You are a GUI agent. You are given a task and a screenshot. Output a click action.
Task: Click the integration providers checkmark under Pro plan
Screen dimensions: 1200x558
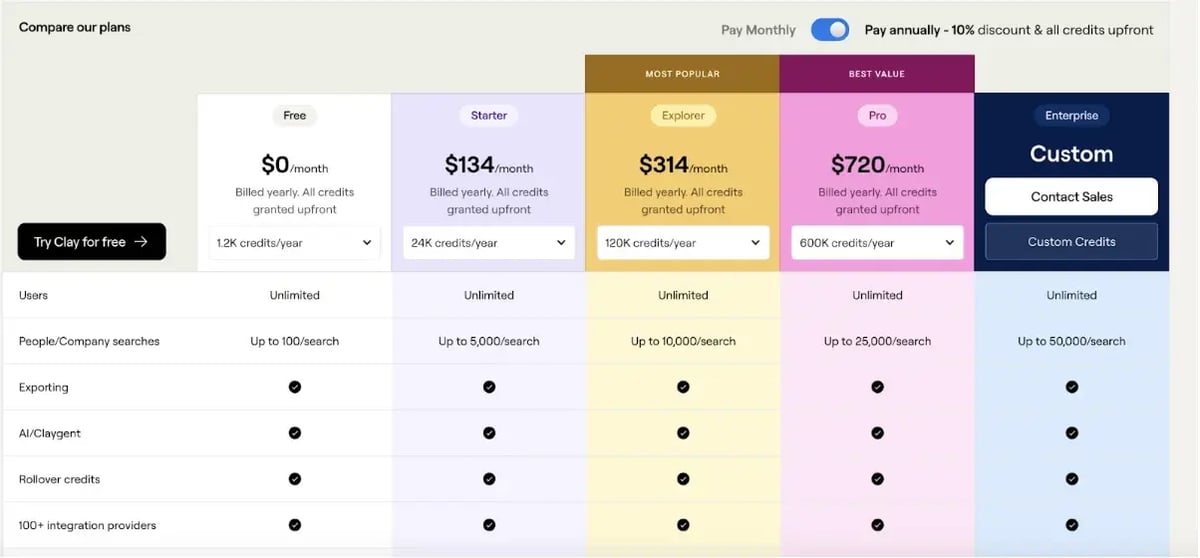coord(877,525)
